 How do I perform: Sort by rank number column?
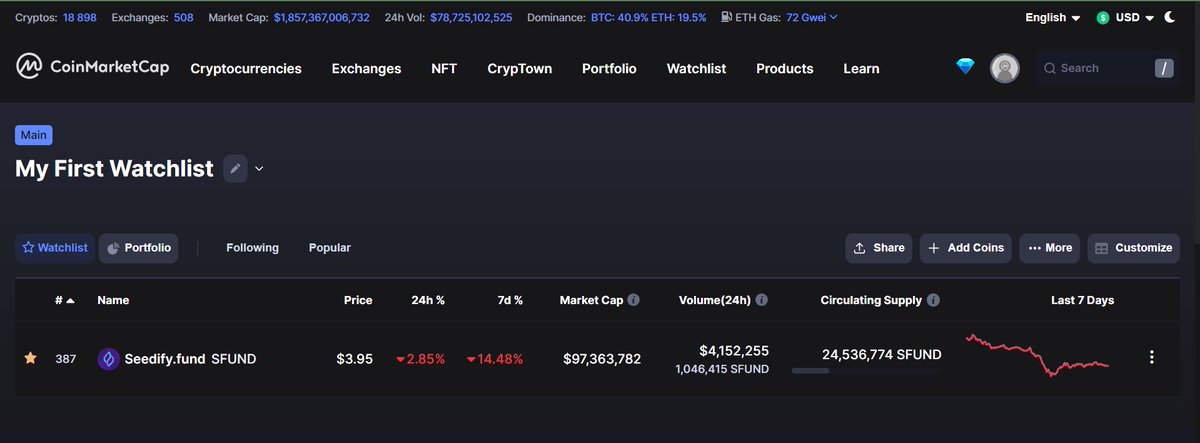coord(65,300)
